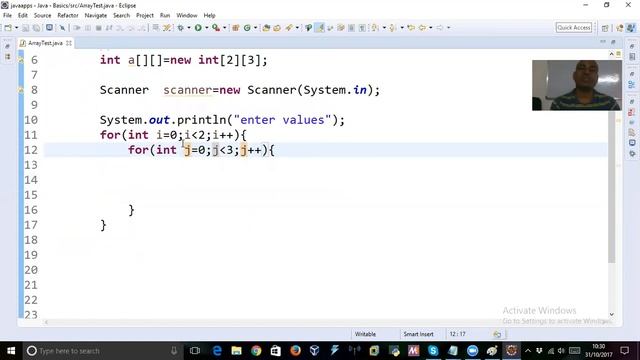Open Skype from taskbar
The width and height of the screenshot is (640, 360).
tap(433, 351)
